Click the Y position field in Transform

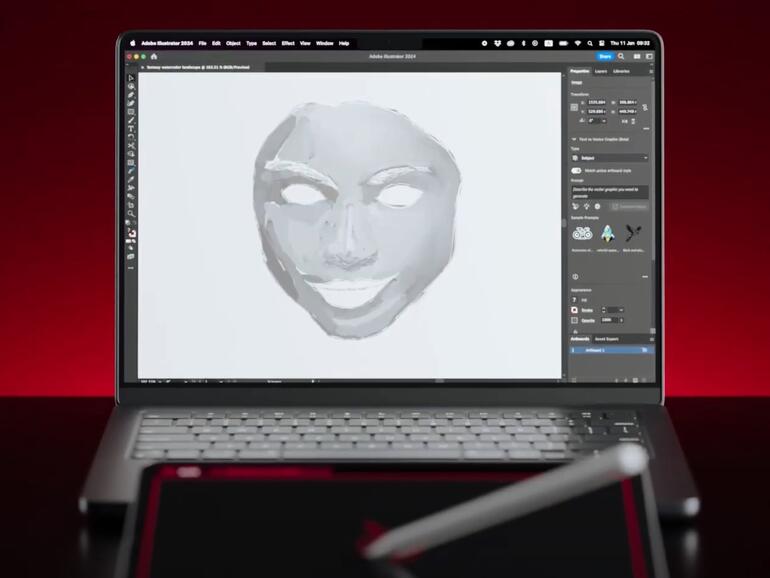[597, 111]
